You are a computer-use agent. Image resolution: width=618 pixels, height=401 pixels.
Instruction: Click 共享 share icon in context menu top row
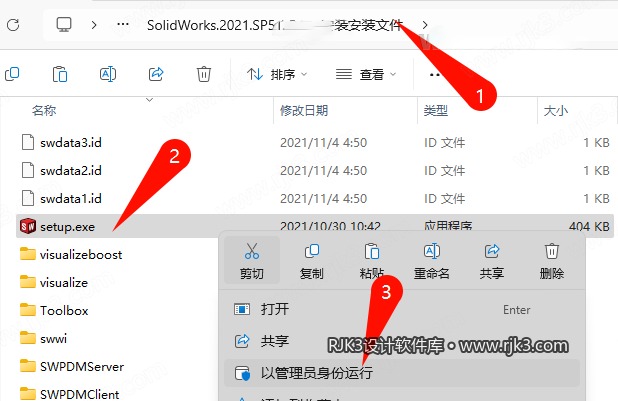coord(491,260)
